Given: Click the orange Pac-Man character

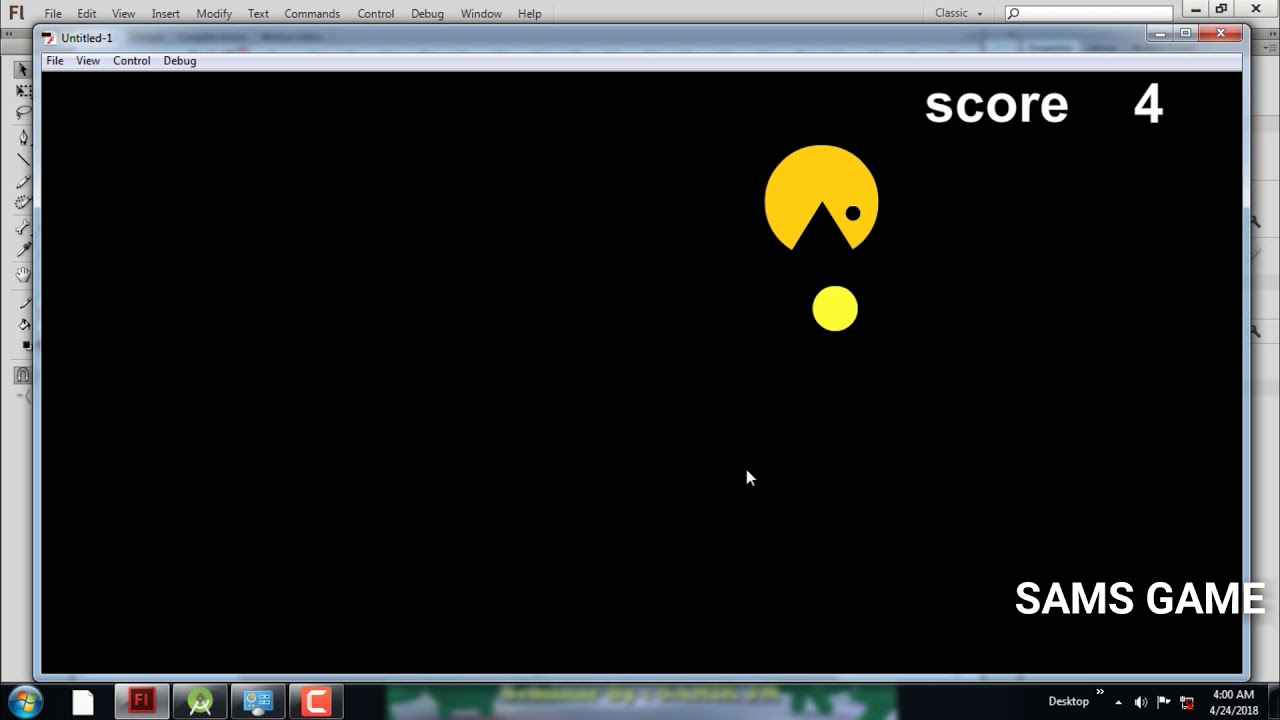Looking at the screenshot, I should (821, 198).
